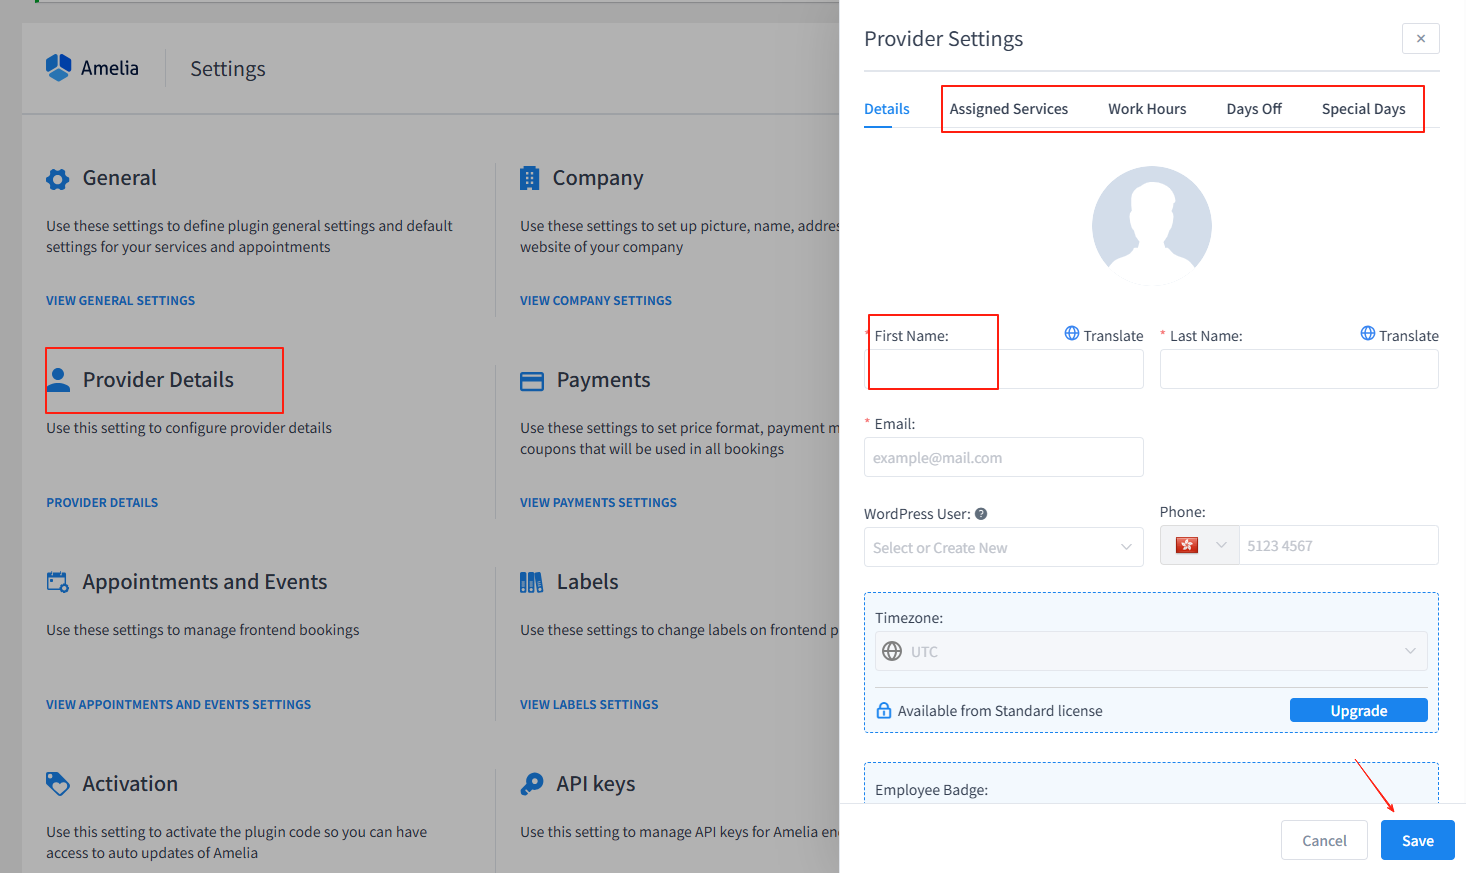The height and width of the screenshot is (873, 1466).
Task: Click the globe icon beside First Name Translate
Action: [x=1071, y=334]
